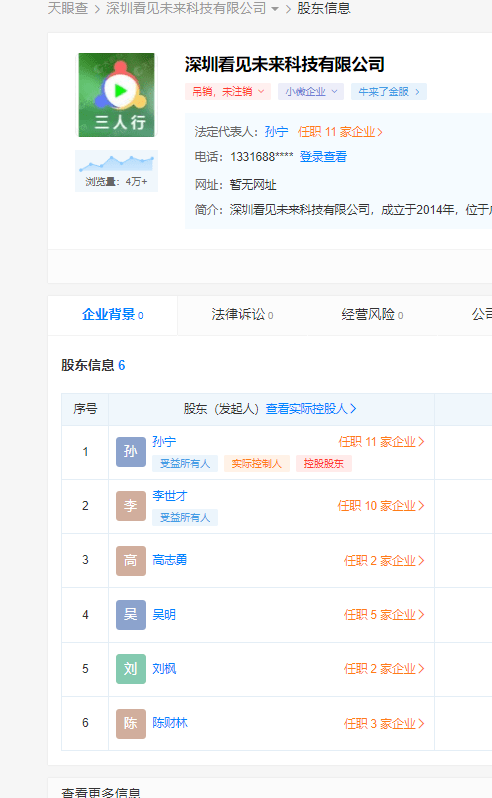Click 查看实际控股人 link
Image resolution: width=492 pixels, height=798 pixels.
311,409
